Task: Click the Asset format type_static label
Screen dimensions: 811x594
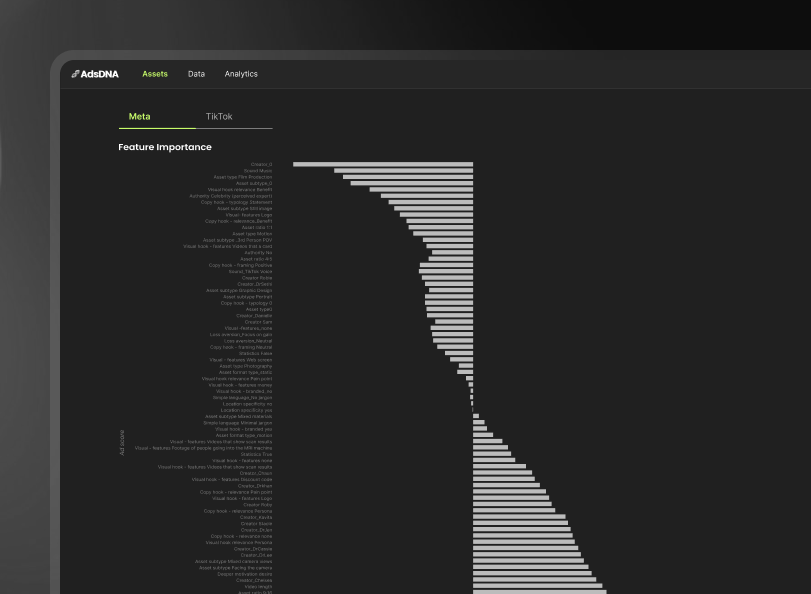Action: 245,373
